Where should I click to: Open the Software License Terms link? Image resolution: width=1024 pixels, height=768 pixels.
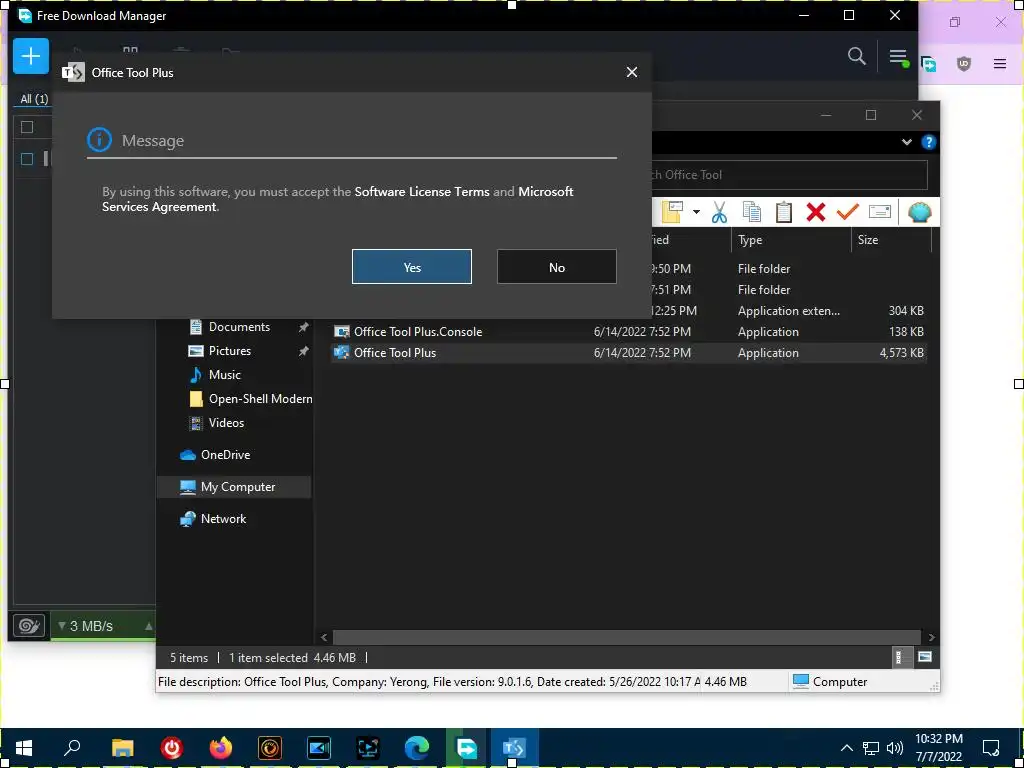[x=422, y=191]
